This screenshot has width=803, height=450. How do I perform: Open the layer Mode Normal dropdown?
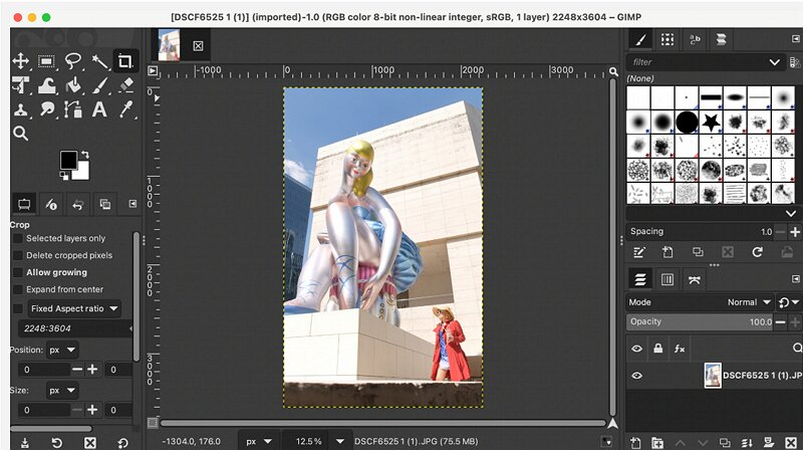point(700,302)
